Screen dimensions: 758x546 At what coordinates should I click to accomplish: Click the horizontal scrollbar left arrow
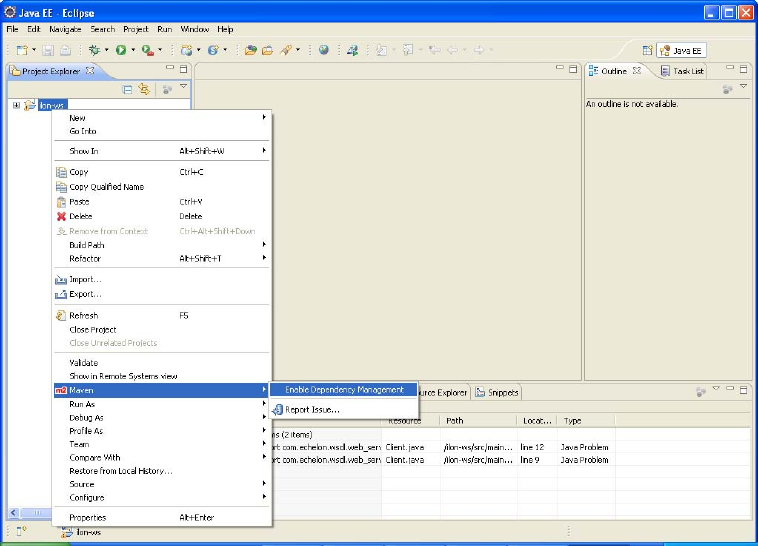point(13,513)
